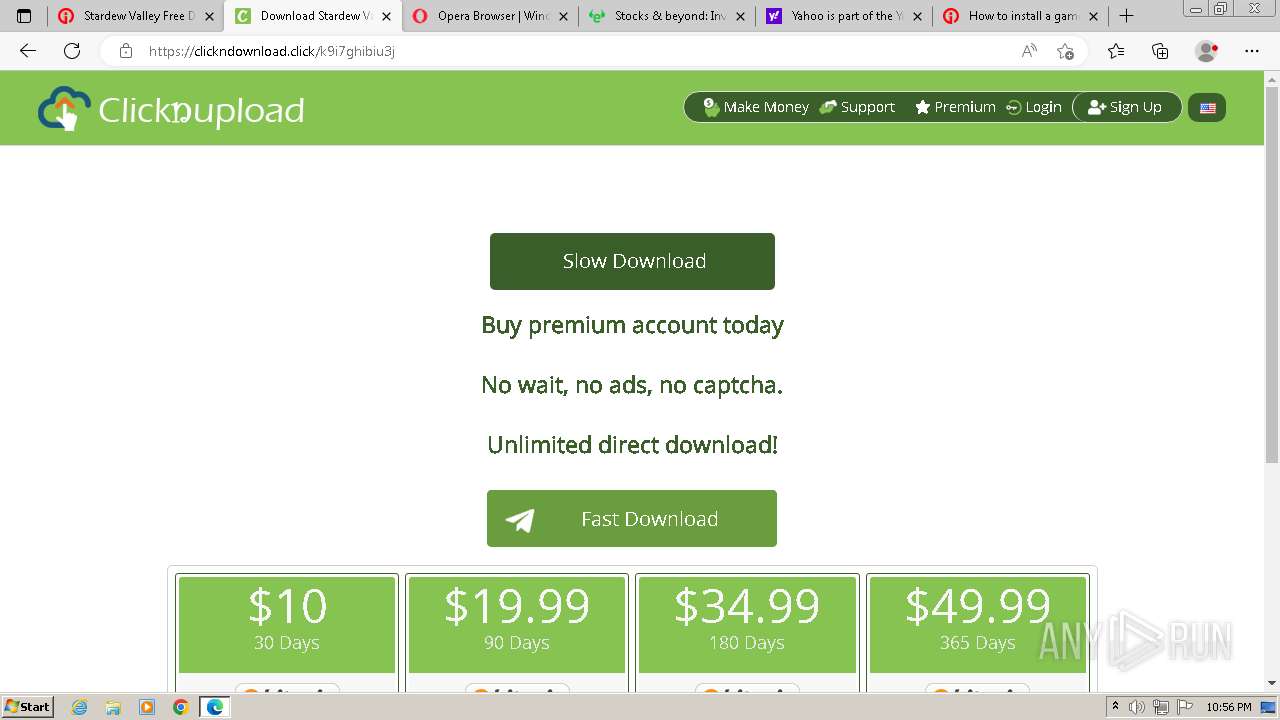
Task: Add this page to favorites
Action: pyautogui.click(x=1066, y=51)
